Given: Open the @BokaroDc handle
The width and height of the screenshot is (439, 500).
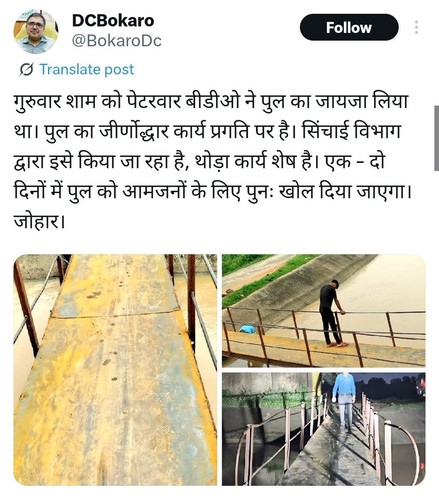Looking at the screenshot, I should click(x=117, y=41).
